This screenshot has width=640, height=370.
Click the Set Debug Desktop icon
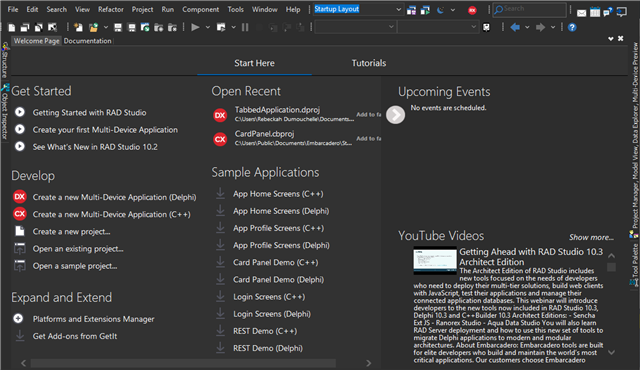pyautogui.click(x=425, y=10)
